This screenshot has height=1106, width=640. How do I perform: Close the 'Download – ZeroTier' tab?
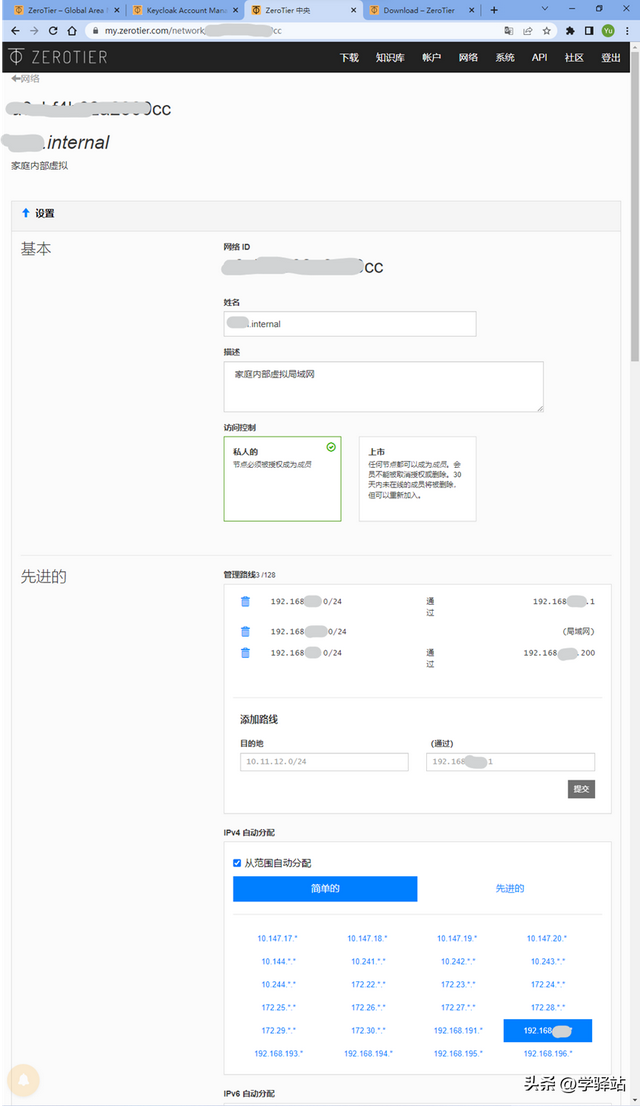[x=473, y=11]
